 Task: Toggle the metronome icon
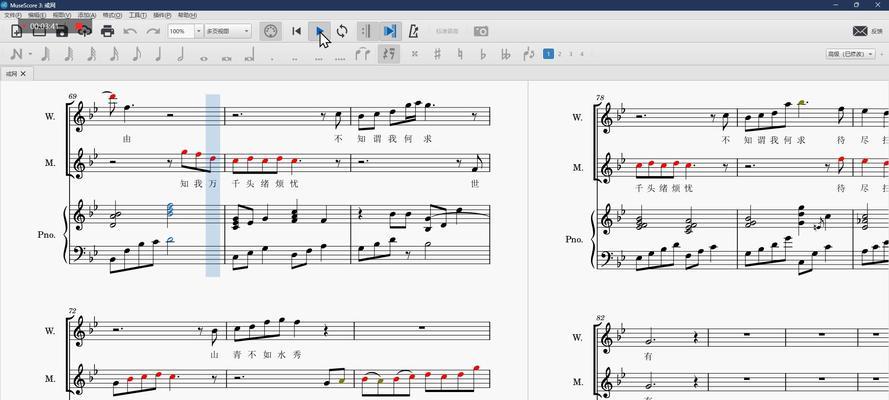coord(414,31)
